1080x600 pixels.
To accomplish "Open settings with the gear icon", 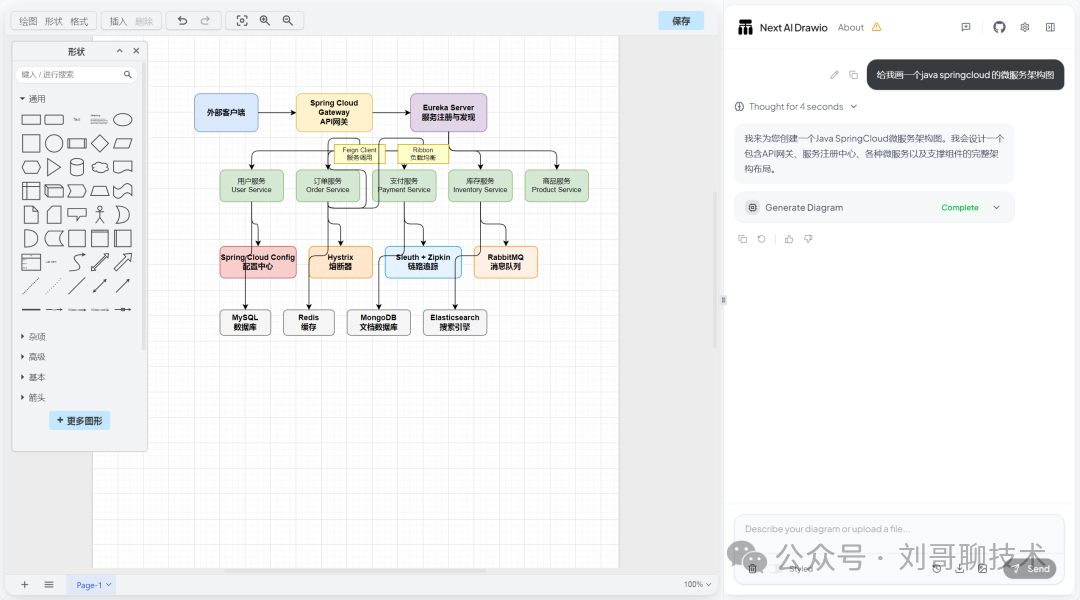I will click(x=1025, y=28).
